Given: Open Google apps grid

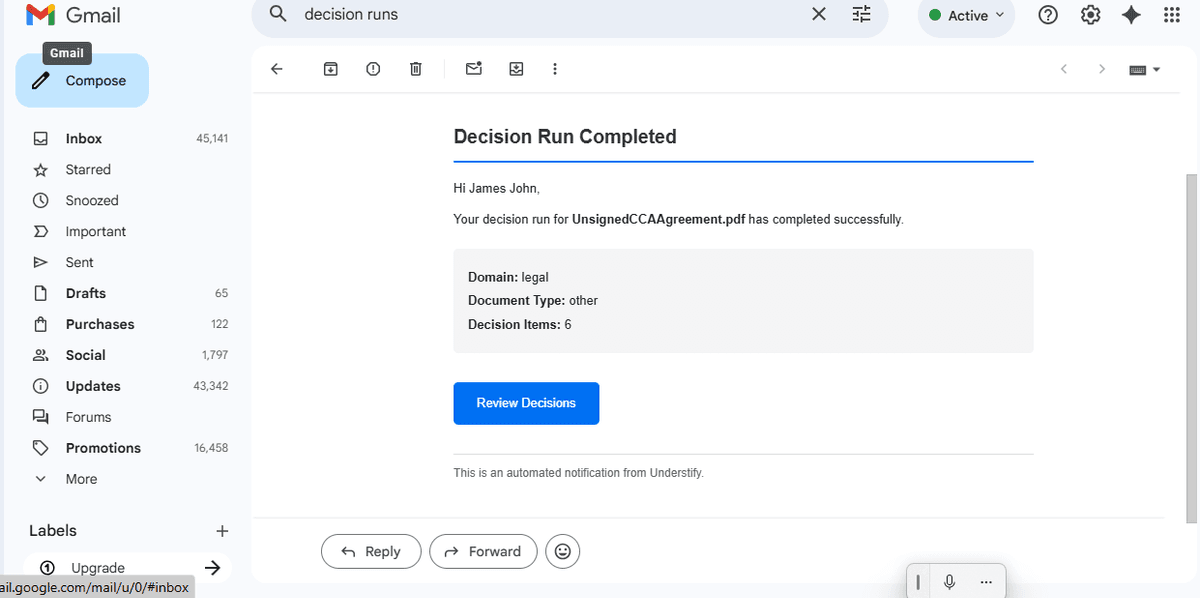Looking at the screenshot, I should pyautogui.click(x=1171, y=14).
